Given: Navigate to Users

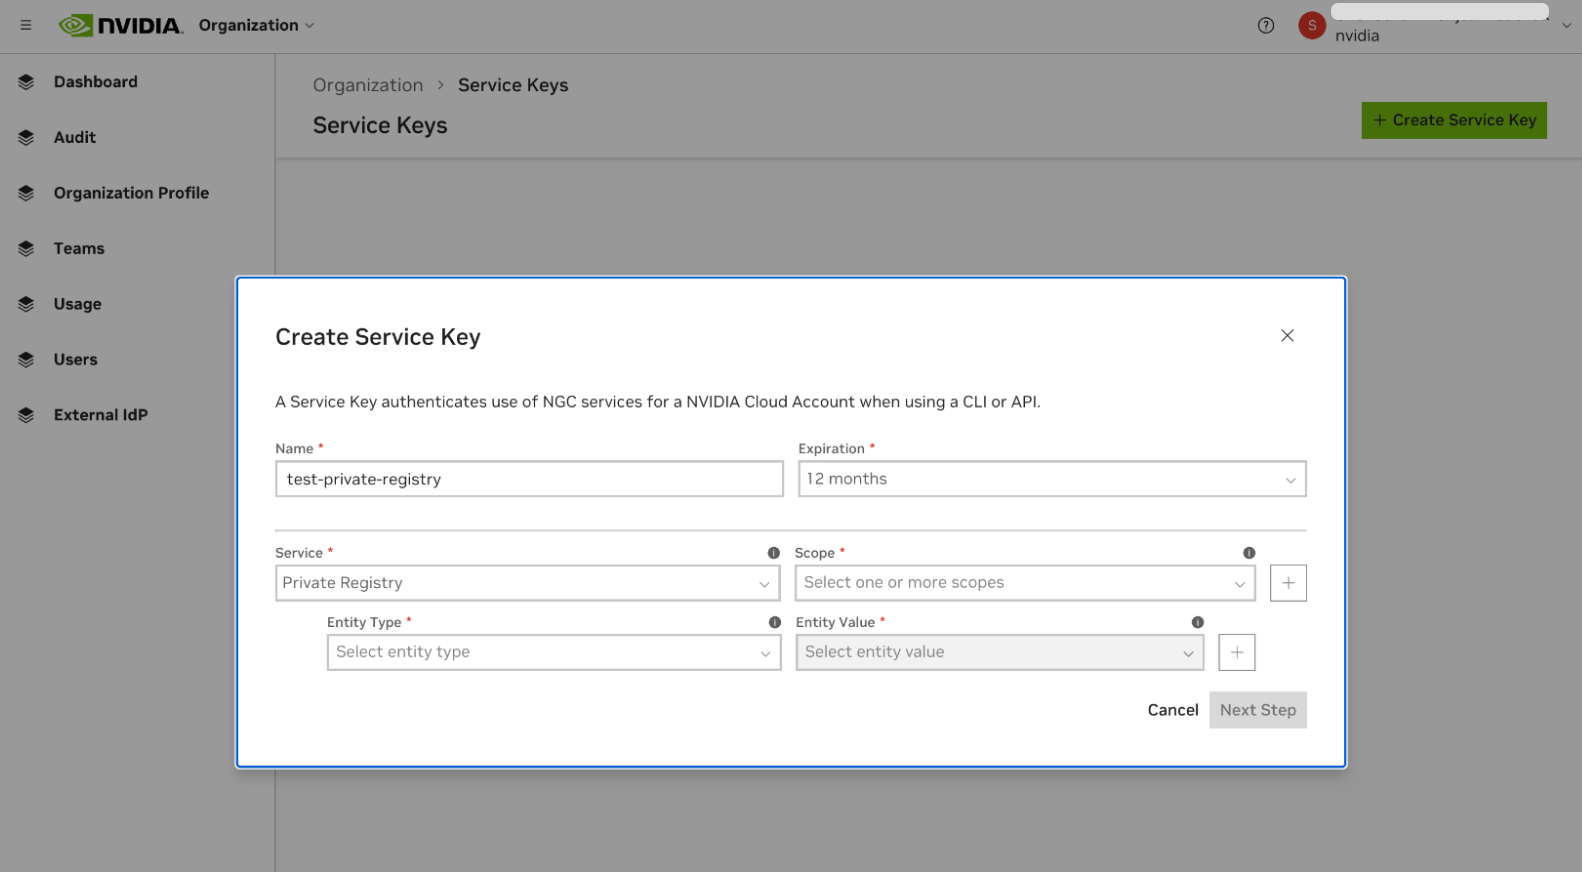Looking at the screenshot, I should (x=76, y=360).
